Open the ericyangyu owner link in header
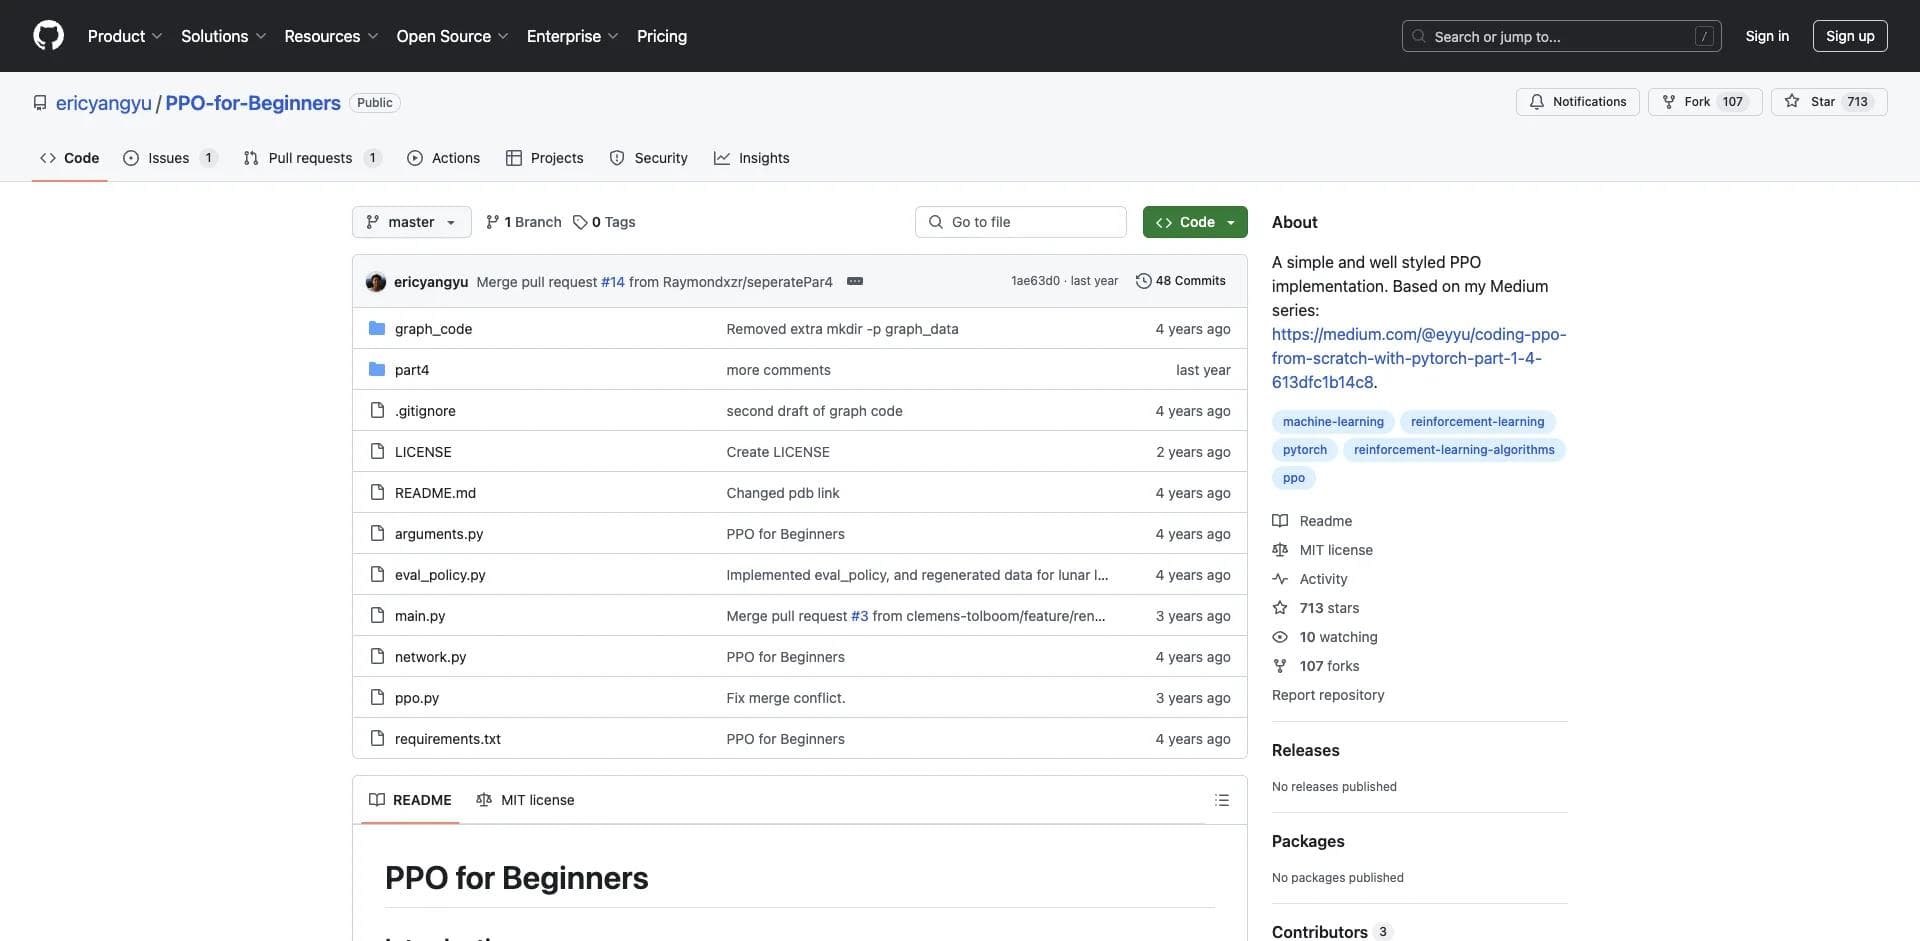The height and width of the screenshot is (941, 1920). (x=104, y=103)
